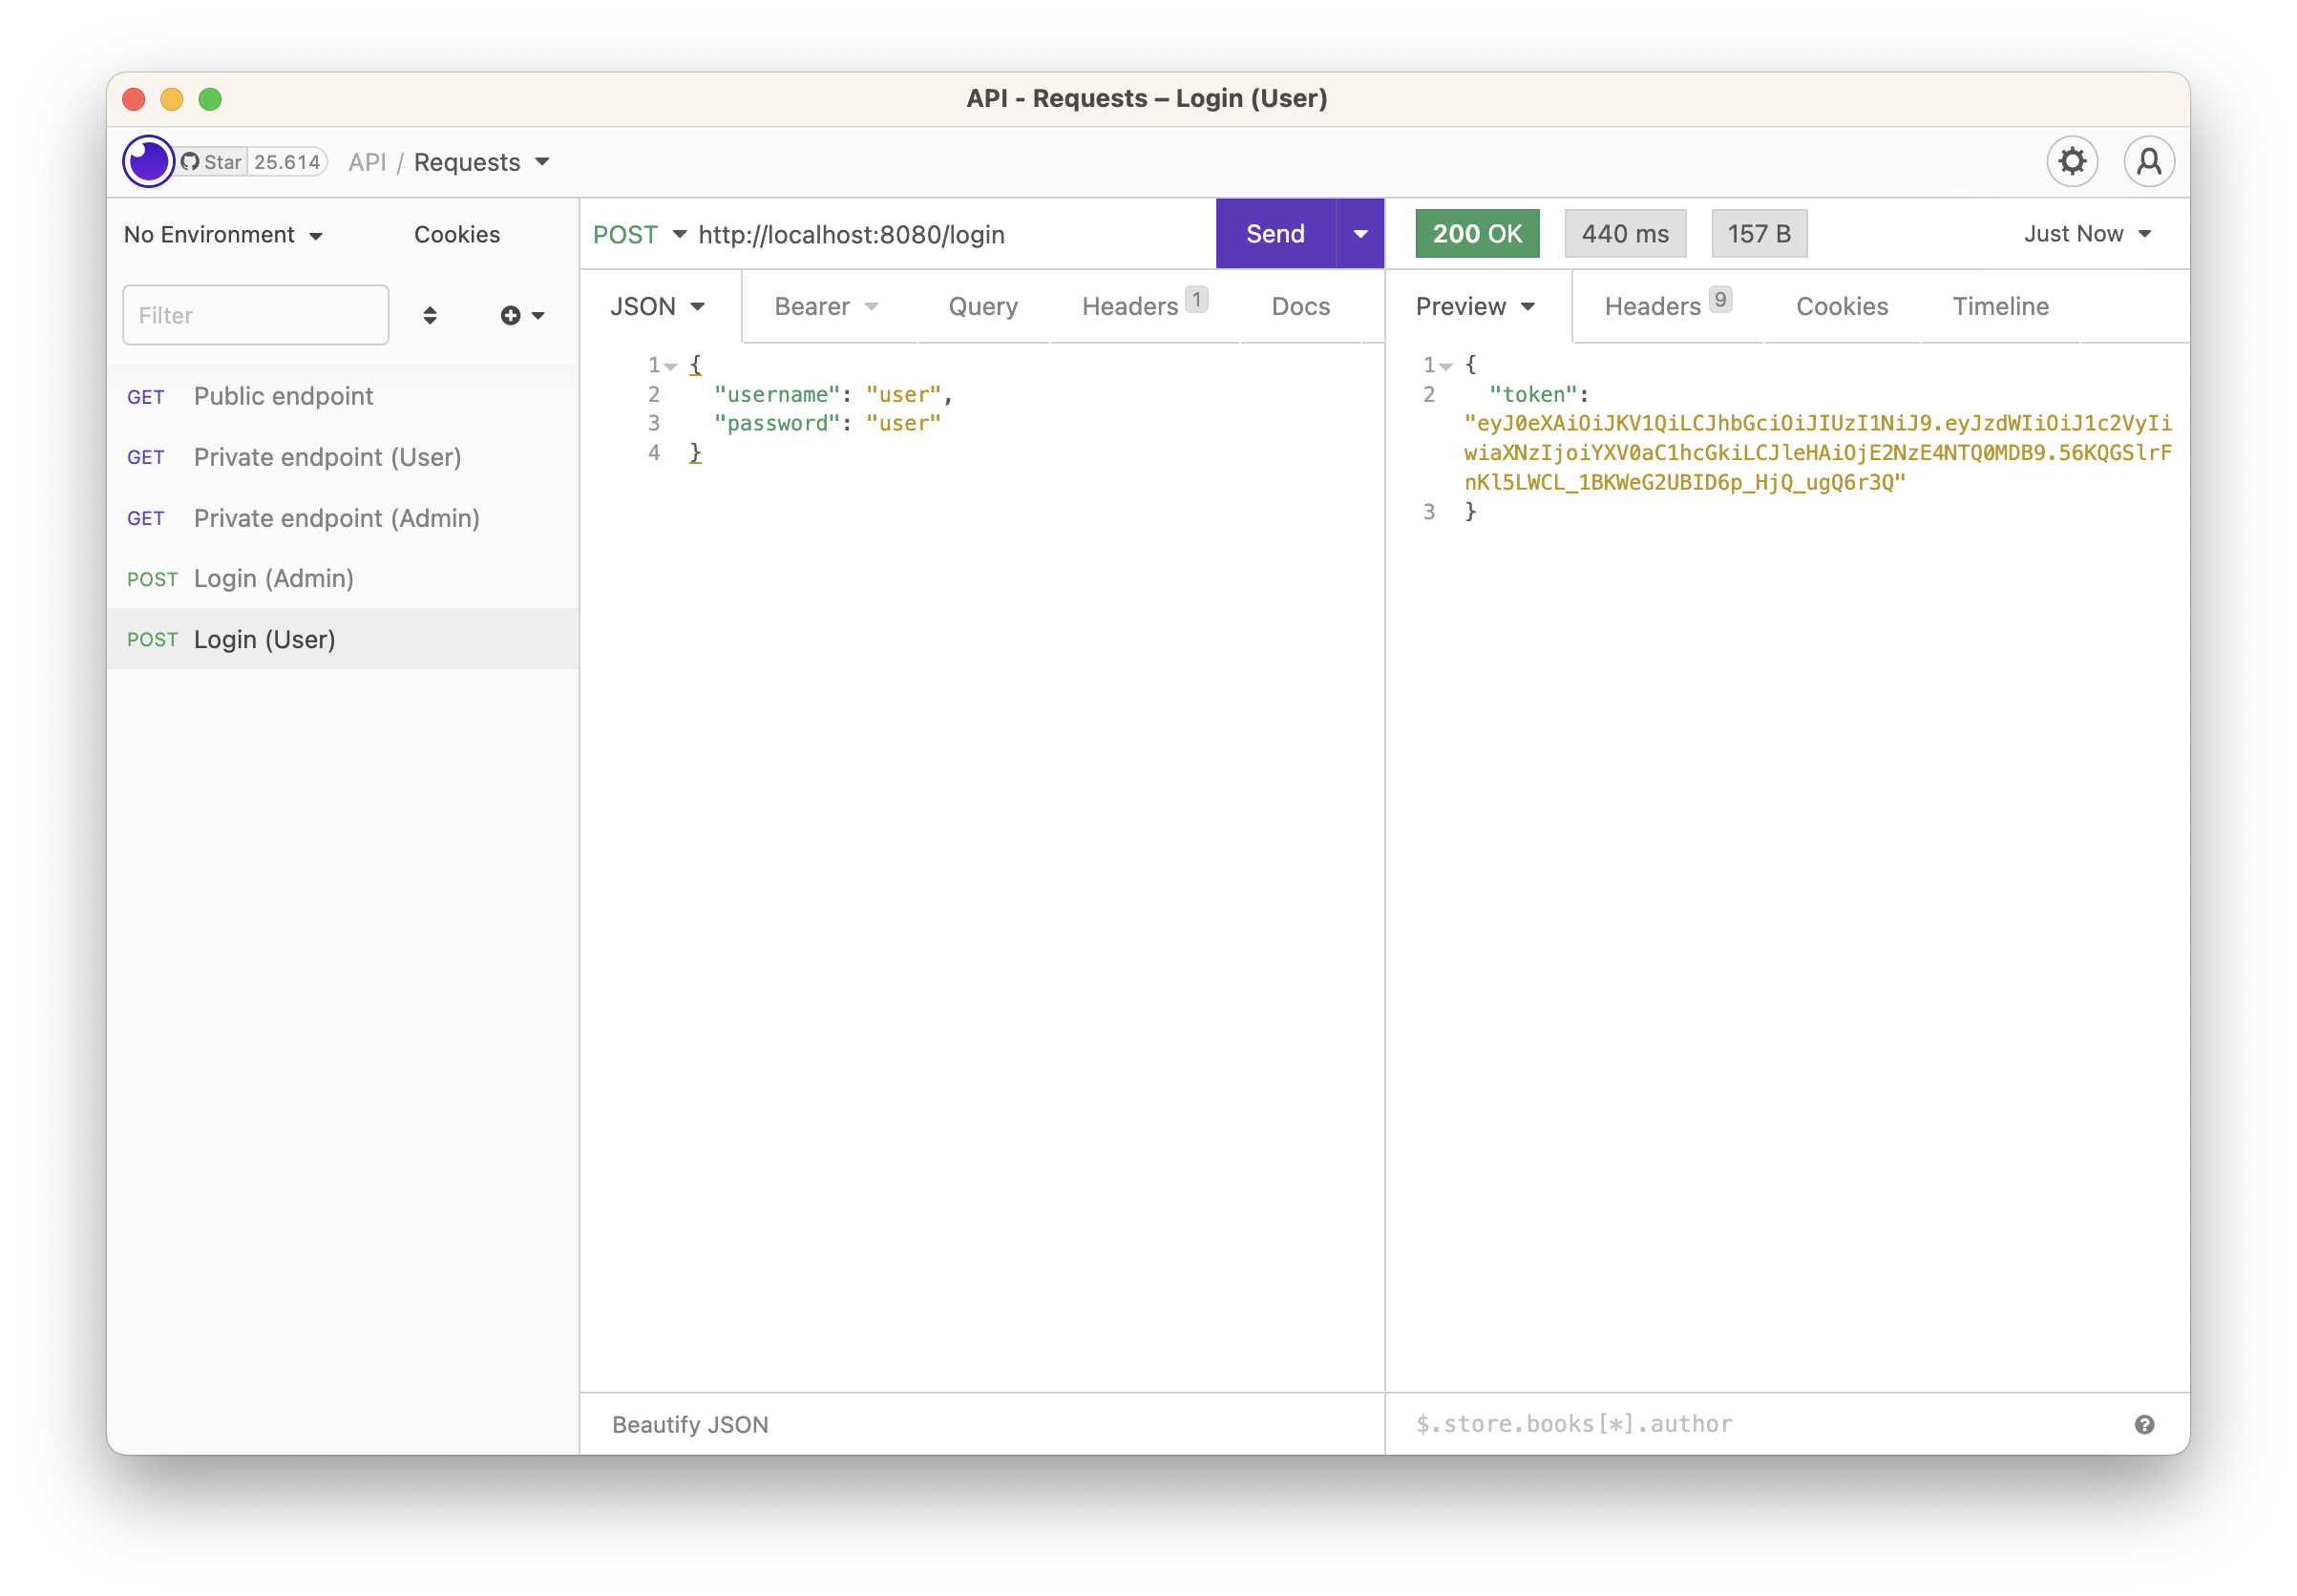Click the sort requests arrows icon

click(430, 315)
